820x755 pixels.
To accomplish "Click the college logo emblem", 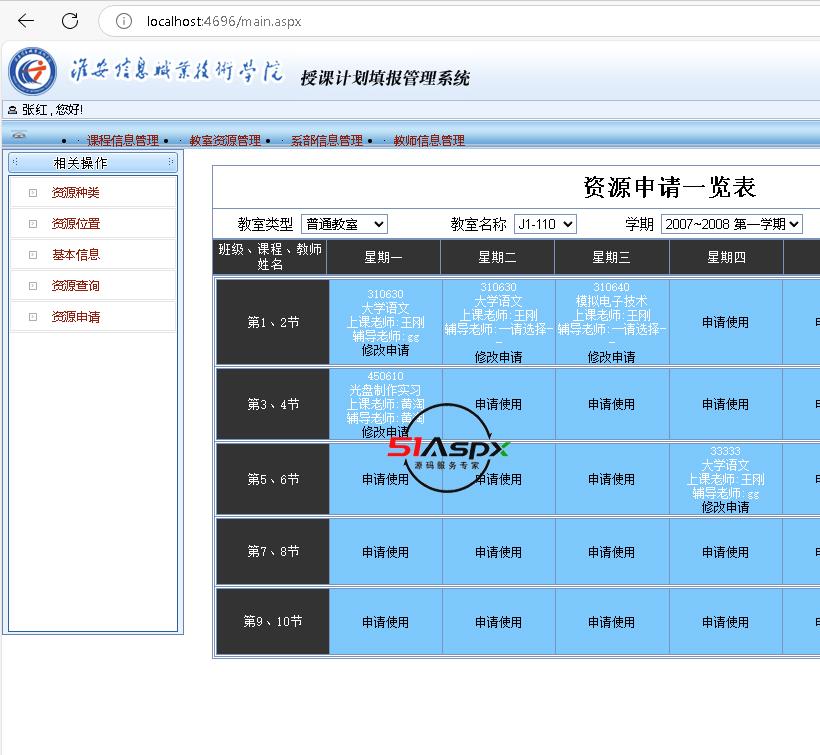I will pyautogui.click(x=32, y=71).
